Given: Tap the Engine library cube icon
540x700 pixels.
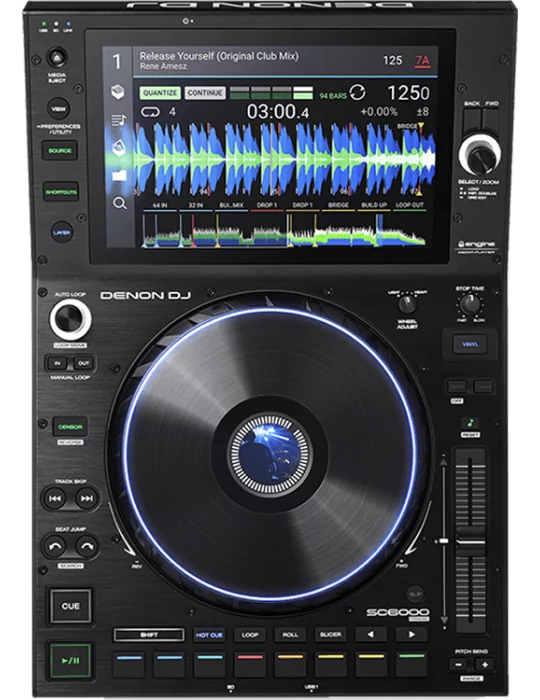Looking at the screenshot, I should pyautogui.click(x=118, y=92).
